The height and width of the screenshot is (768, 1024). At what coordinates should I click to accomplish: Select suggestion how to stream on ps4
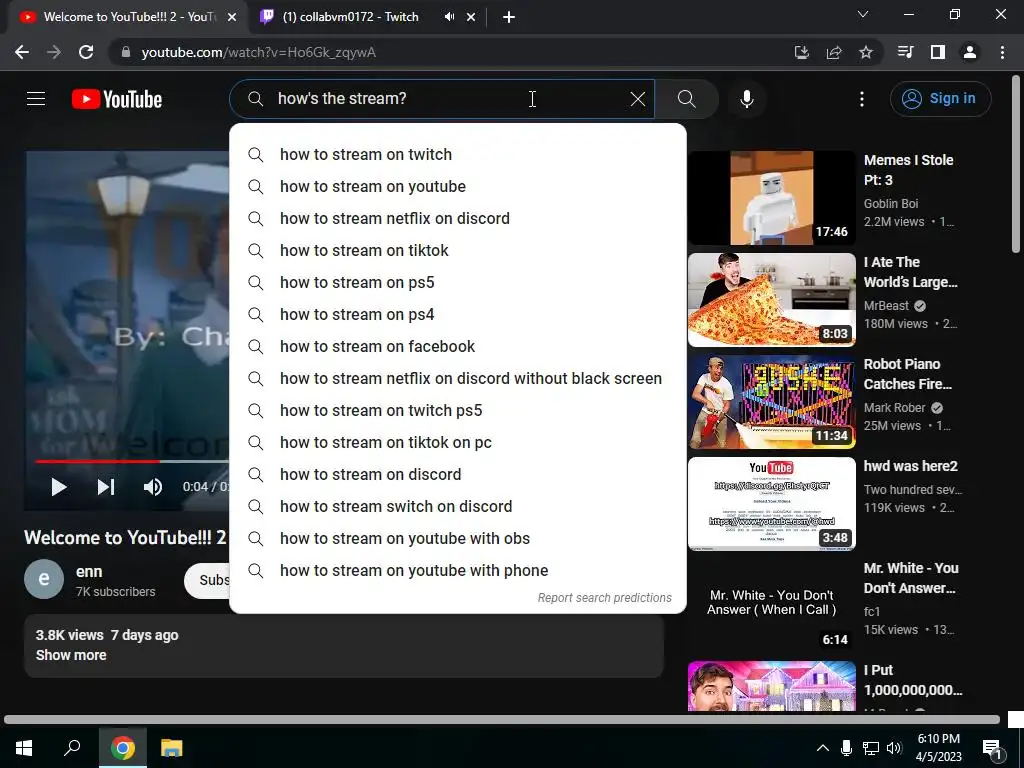[458, 315]
